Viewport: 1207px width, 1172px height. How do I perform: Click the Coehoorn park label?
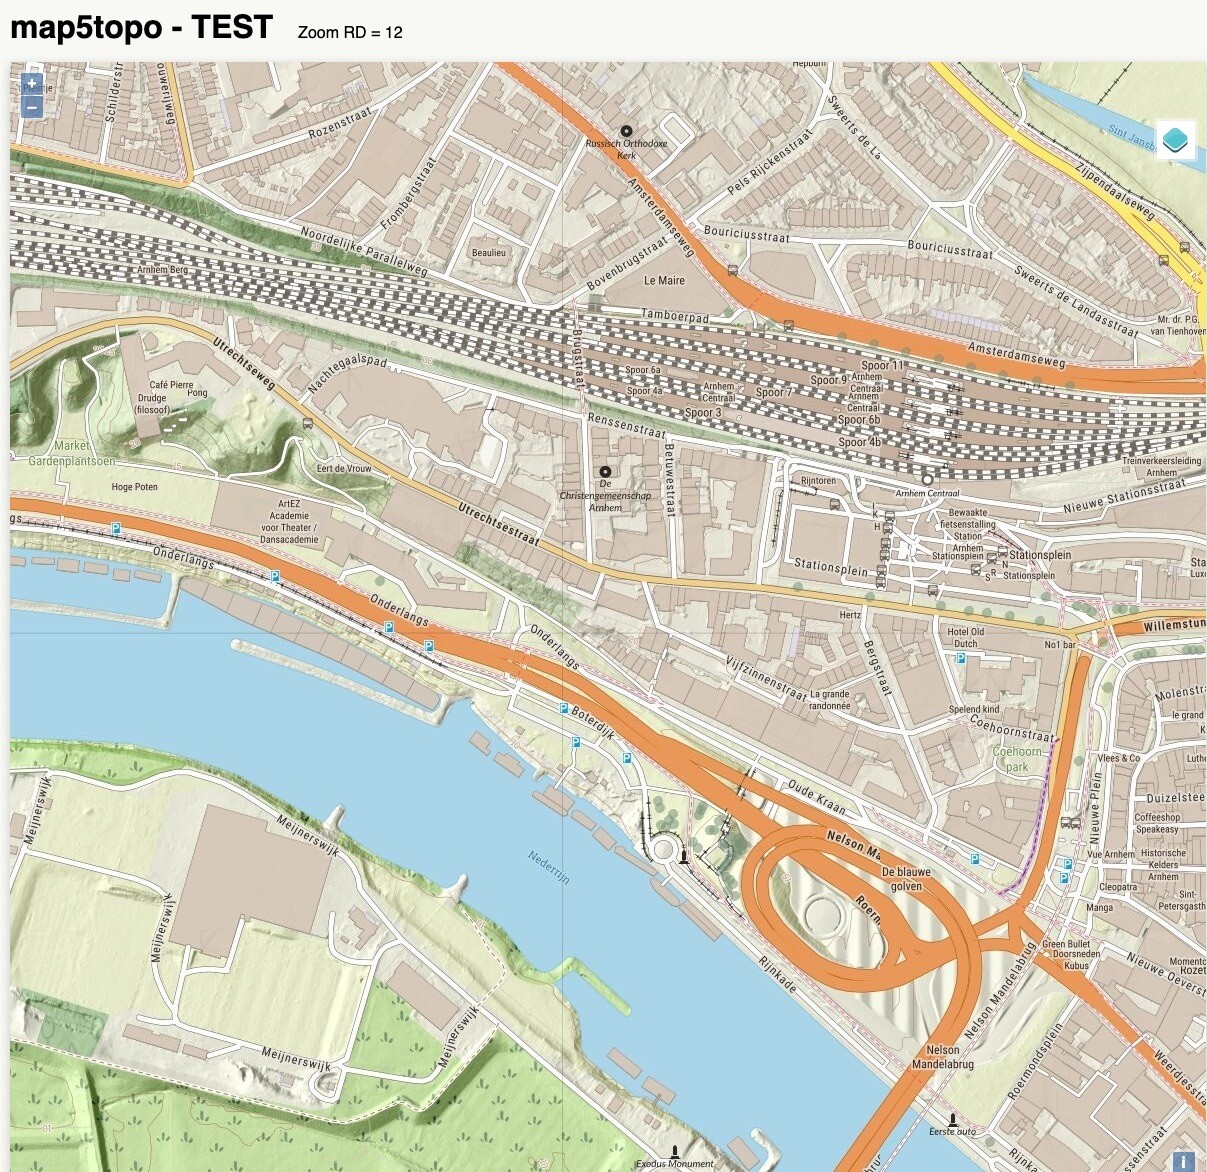(1017, 759)
